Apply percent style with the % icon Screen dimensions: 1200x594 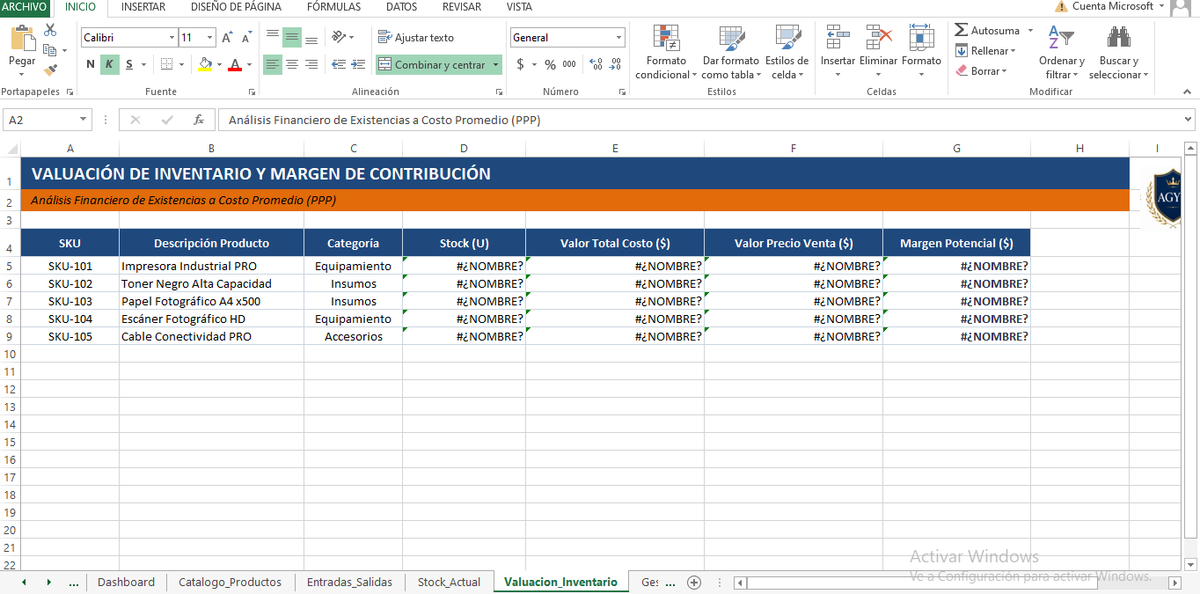(550, 65)
